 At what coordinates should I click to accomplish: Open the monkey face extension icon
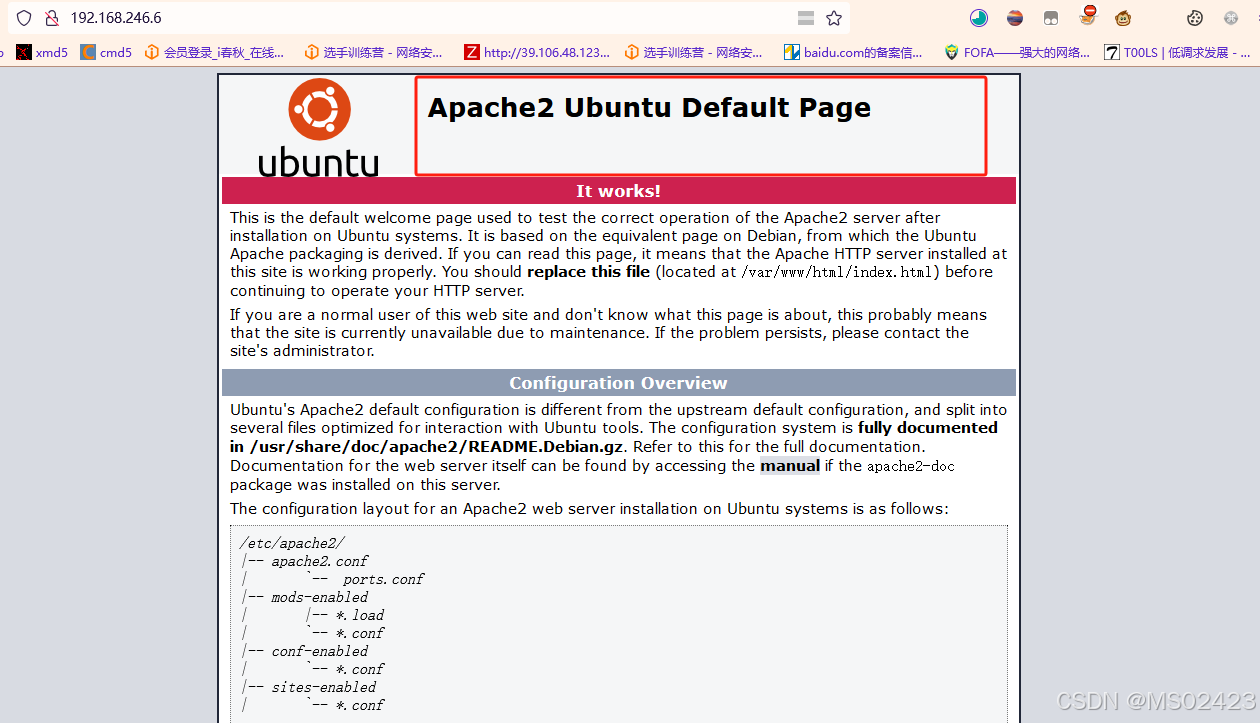click(1124, 18)
